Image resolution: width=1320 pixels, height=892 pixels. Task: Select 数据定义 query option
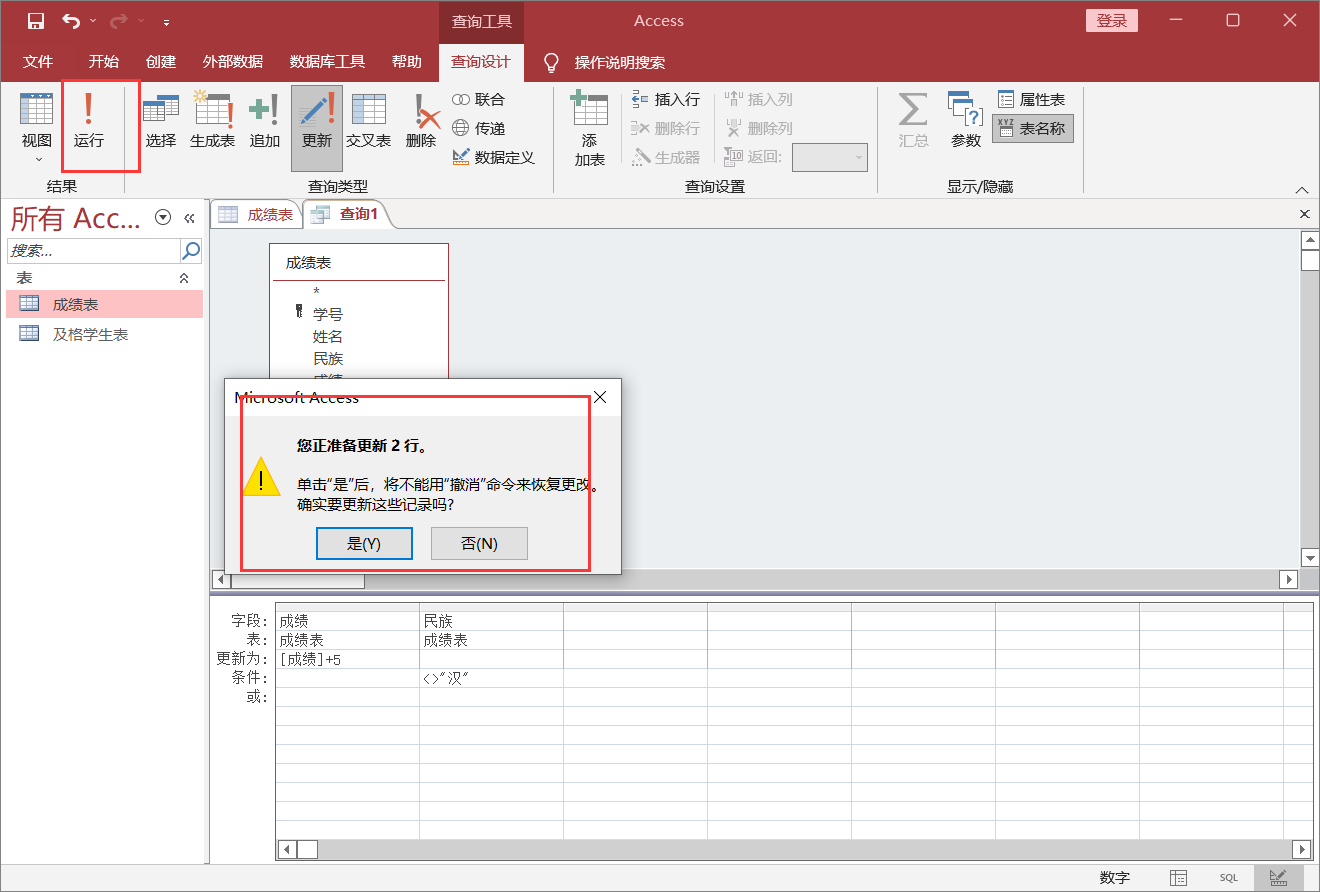(x=493, y=157)
